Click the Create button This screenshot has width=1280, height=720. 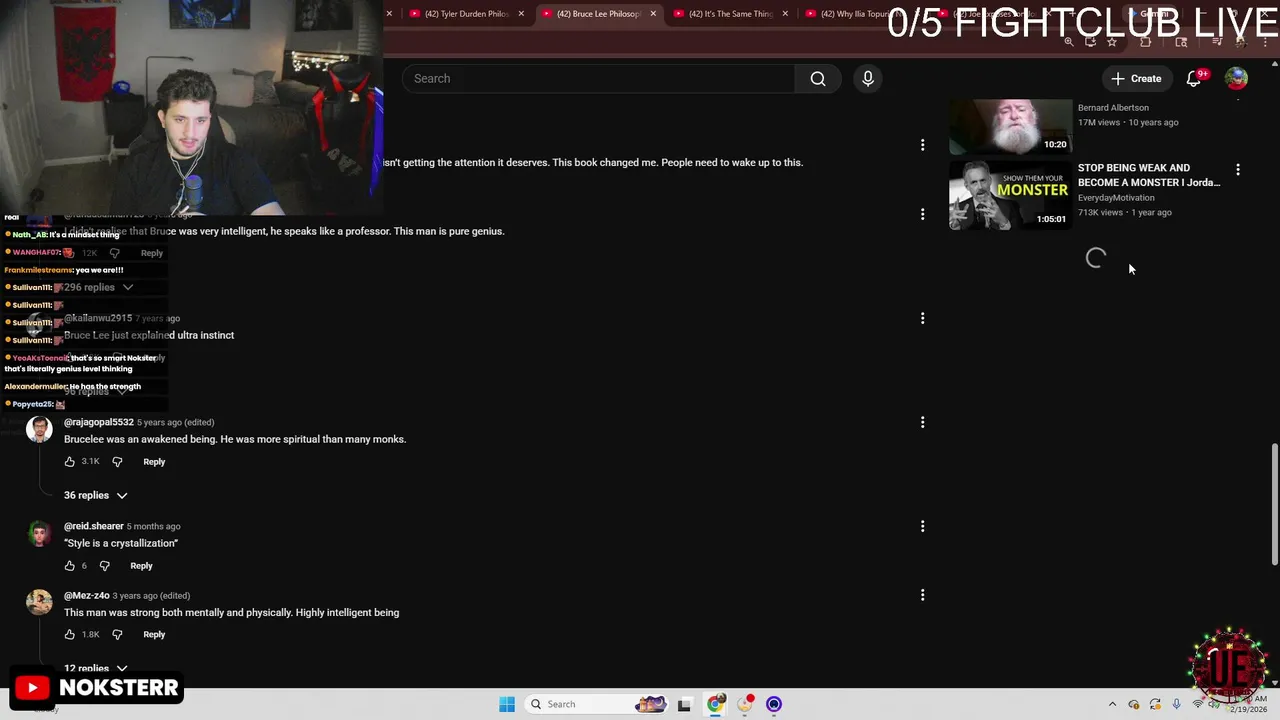tap(1136, 79)
